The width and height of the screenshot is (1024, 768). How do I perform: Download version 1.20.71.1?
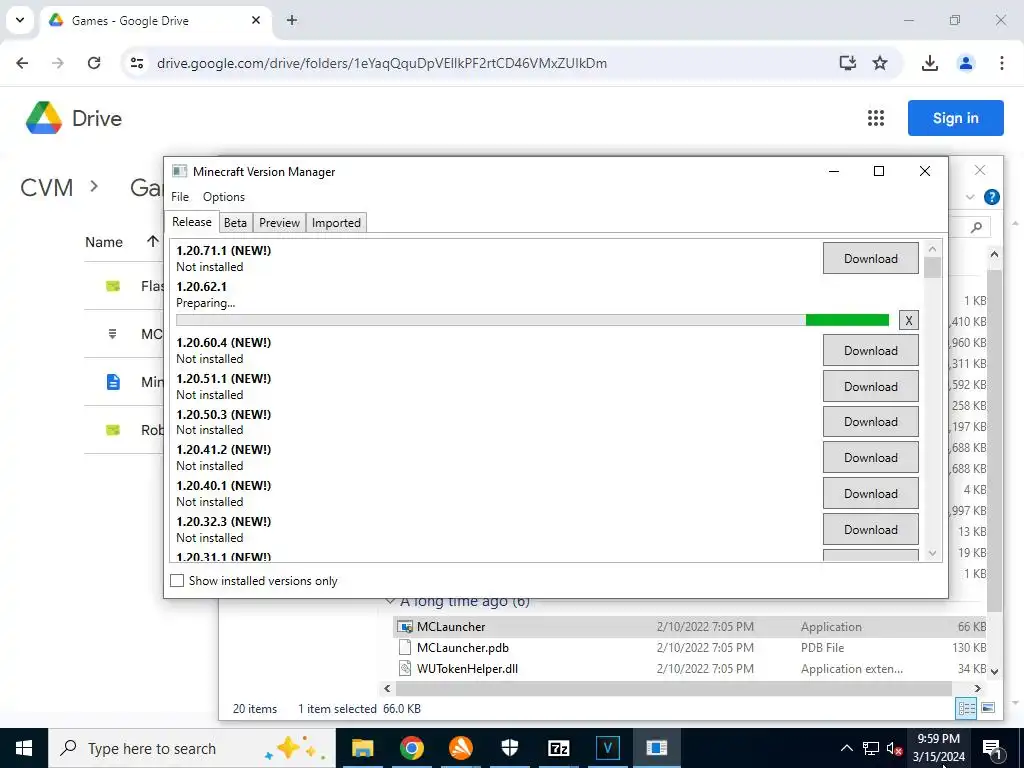[x=871, y=259]
